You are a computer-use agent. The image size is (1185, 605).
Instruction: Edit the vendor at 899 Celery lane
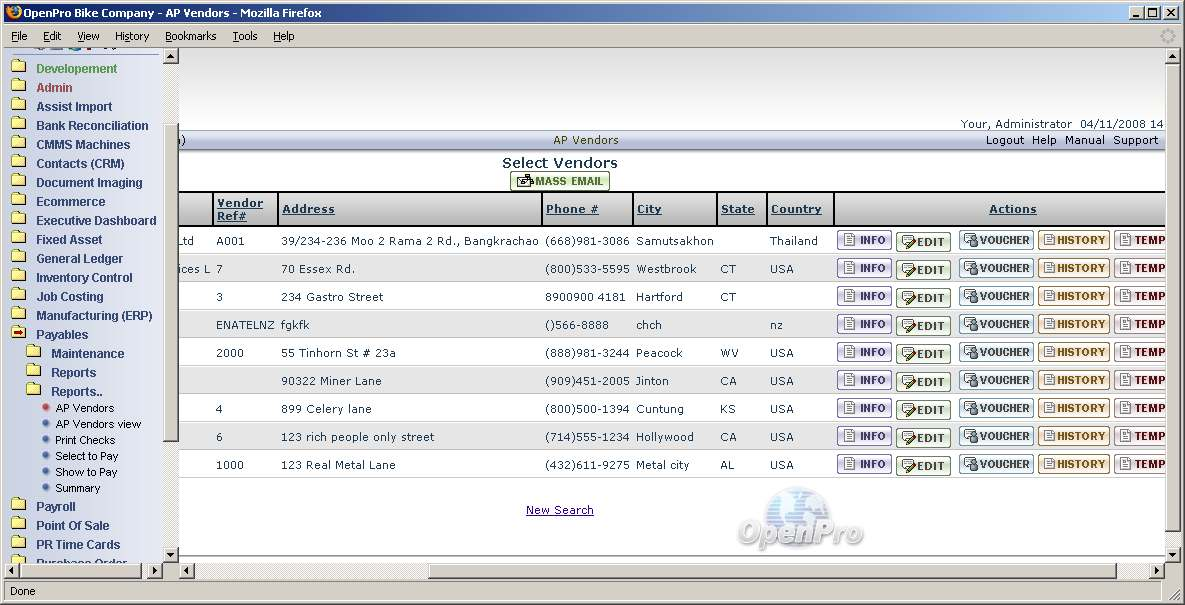[922, 409]
